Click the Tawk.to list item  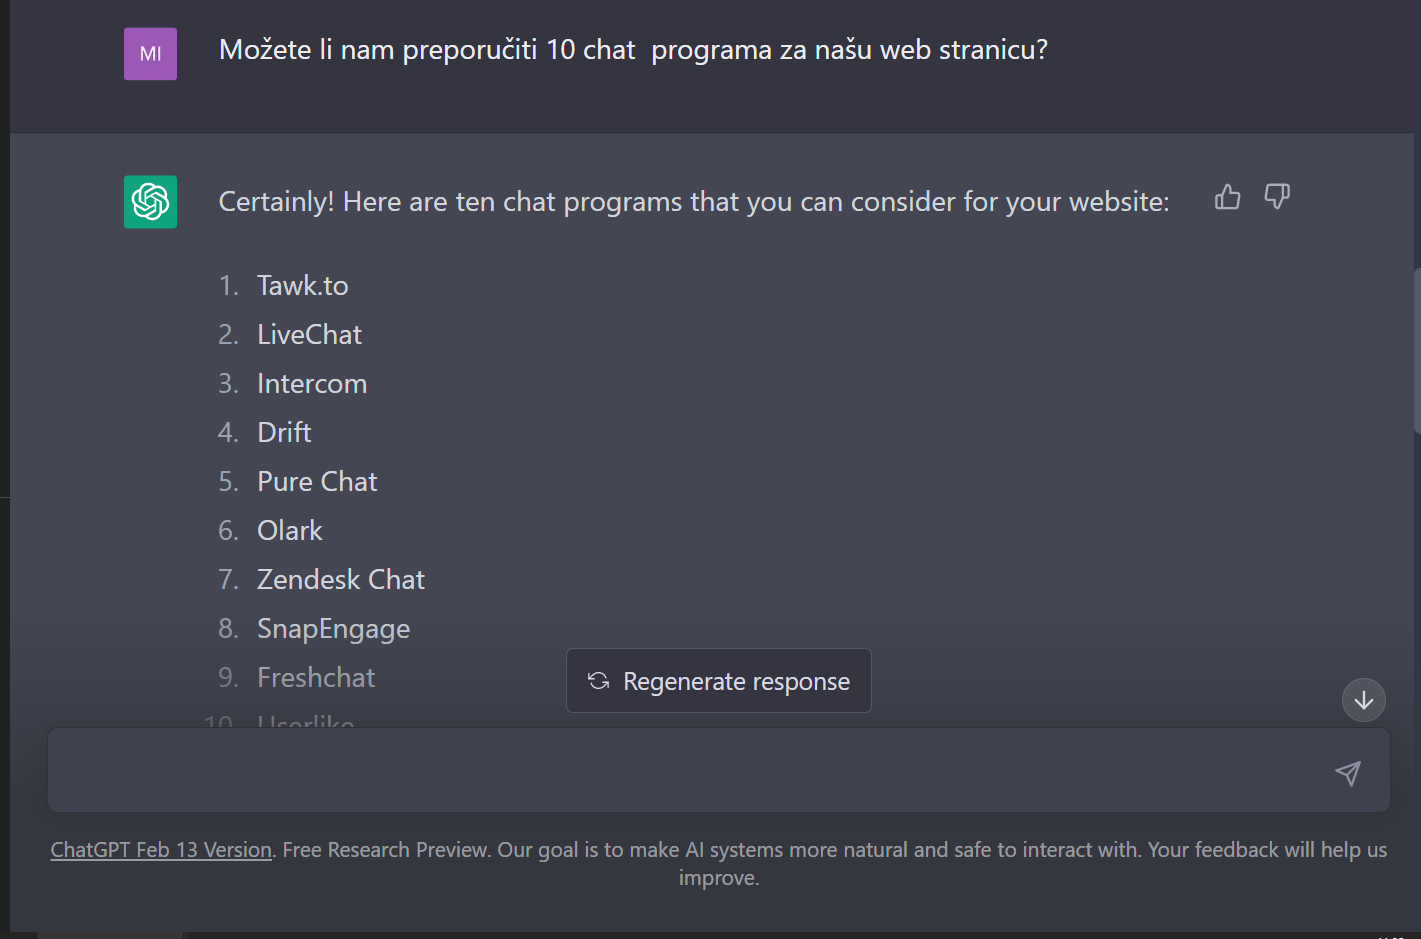(302, 286)
